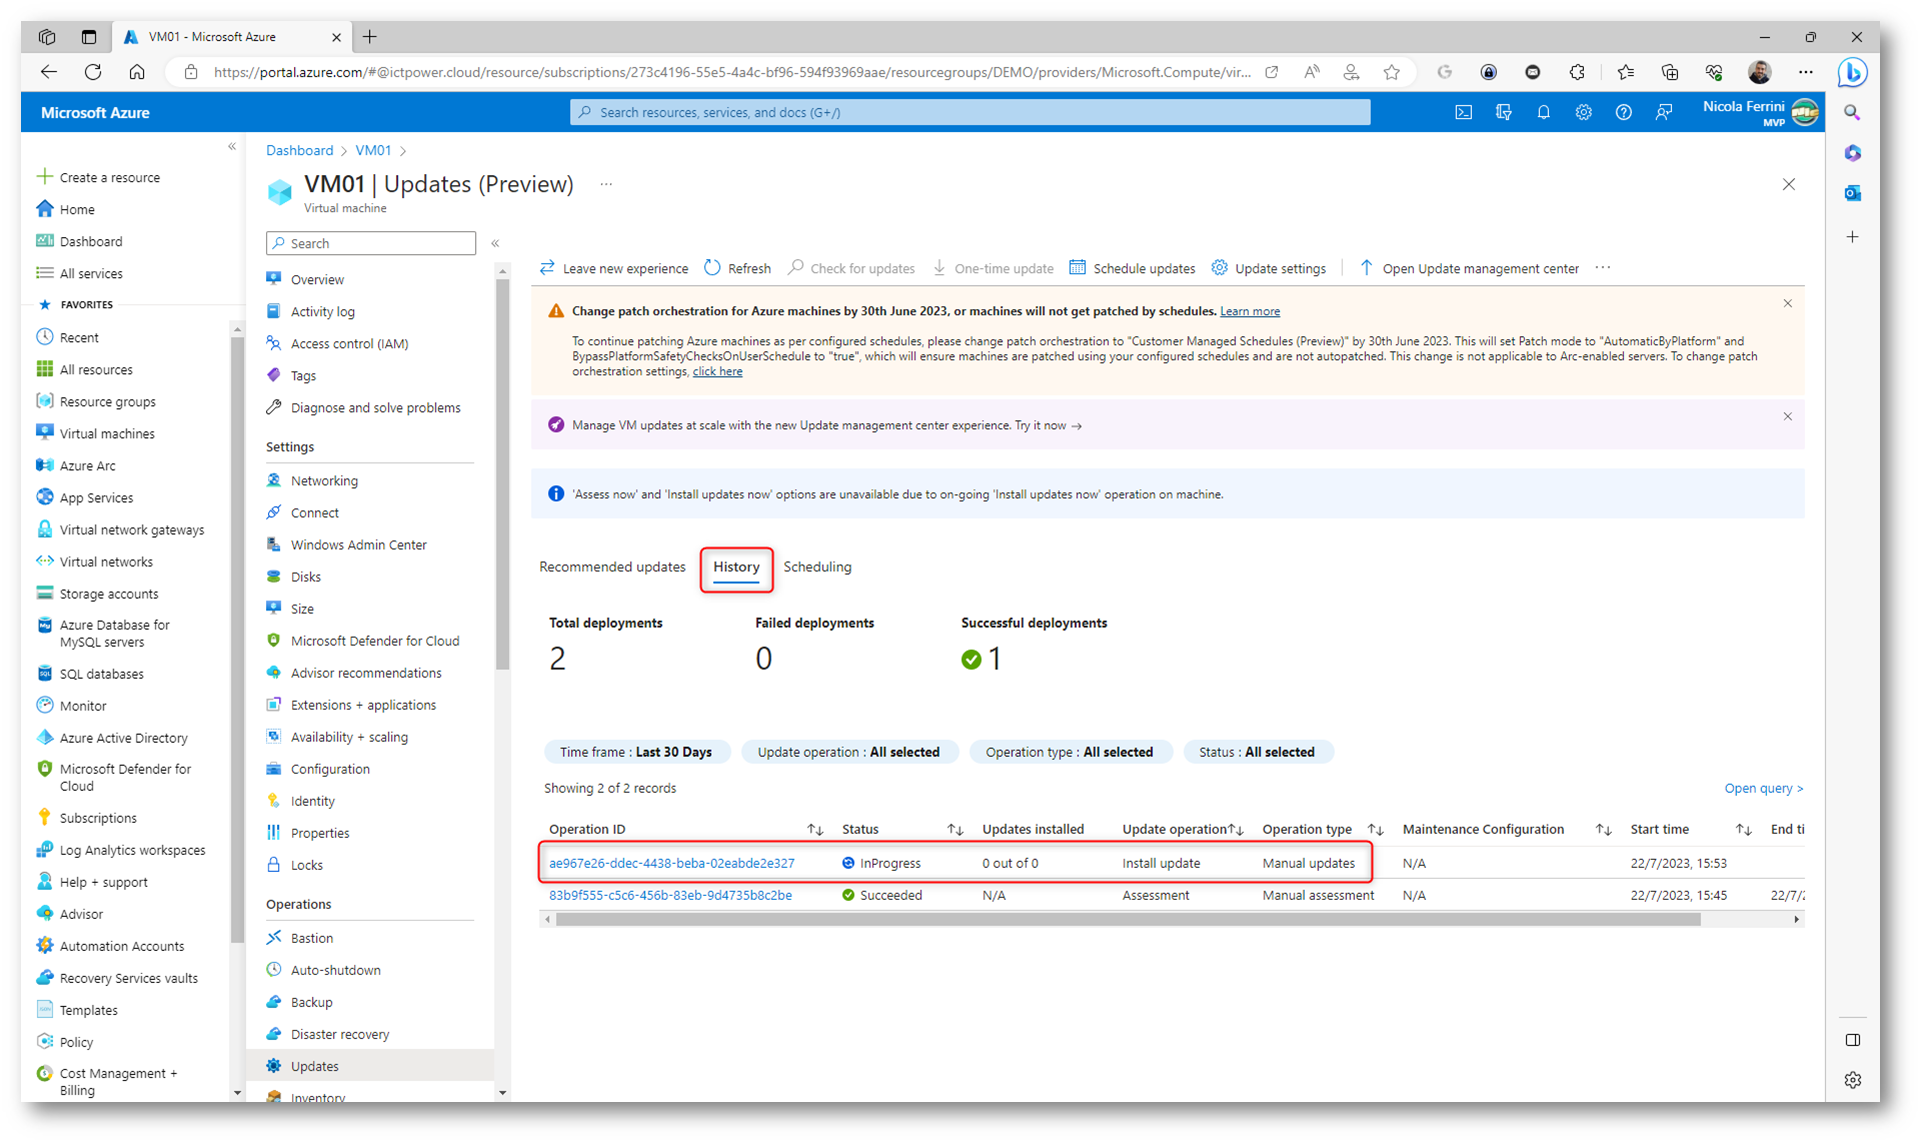Open Access control (IAM)

[x=349, y=343]
